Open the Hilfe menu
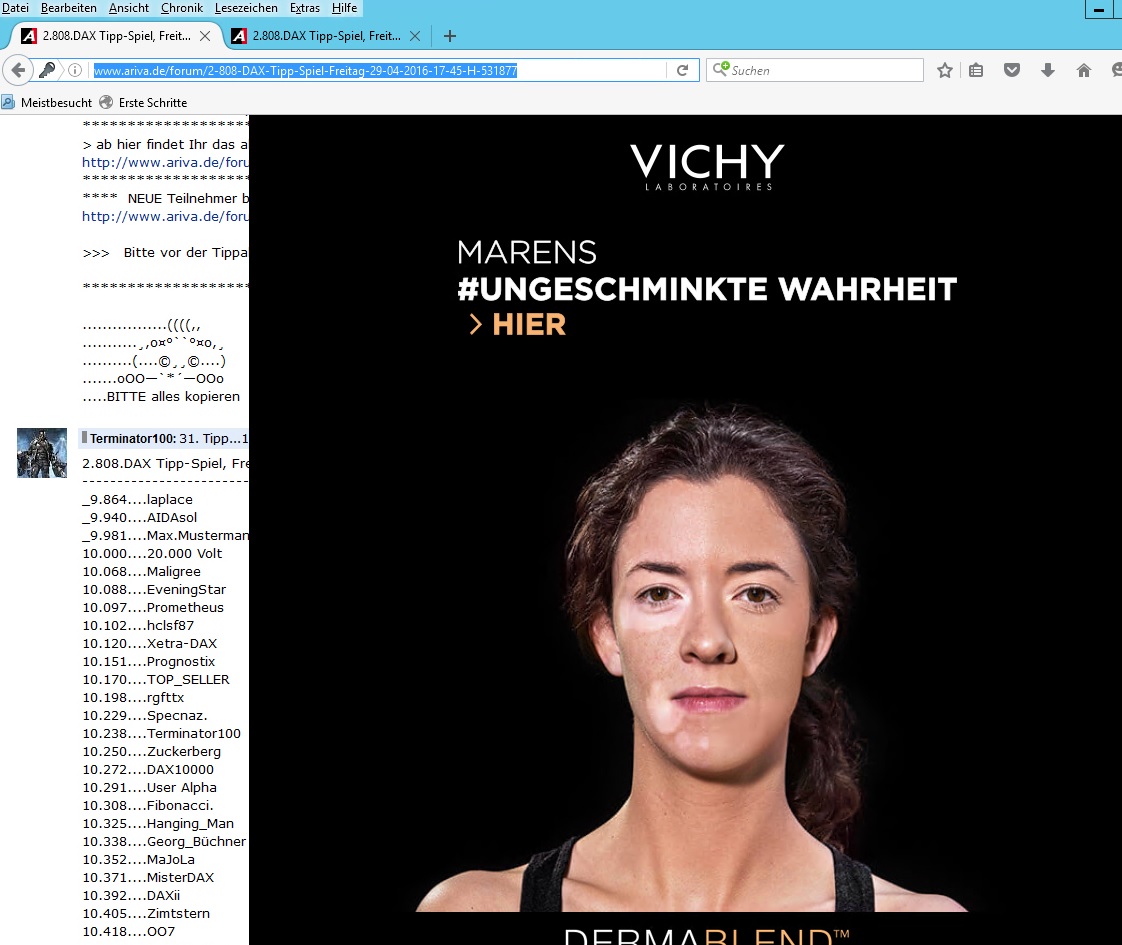The width and height of the screenshot is (1122, 945). click(x=344, y=8)
